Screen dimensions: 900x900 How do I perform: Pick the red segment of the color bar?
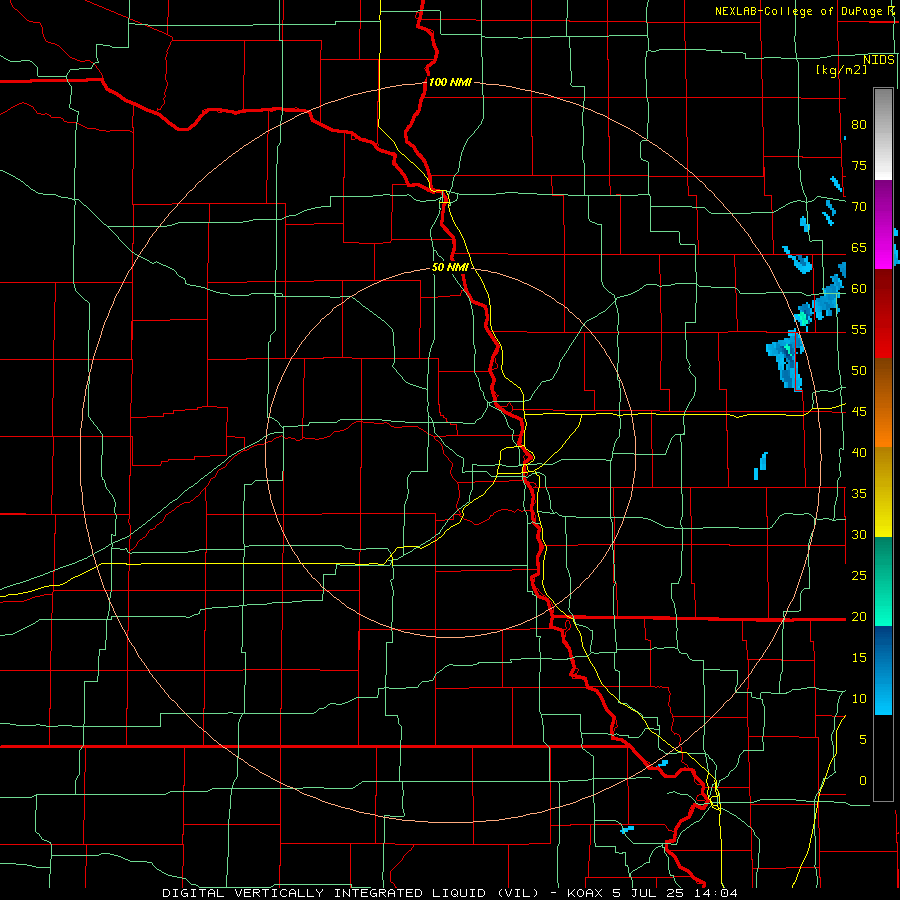click(883, 314)
